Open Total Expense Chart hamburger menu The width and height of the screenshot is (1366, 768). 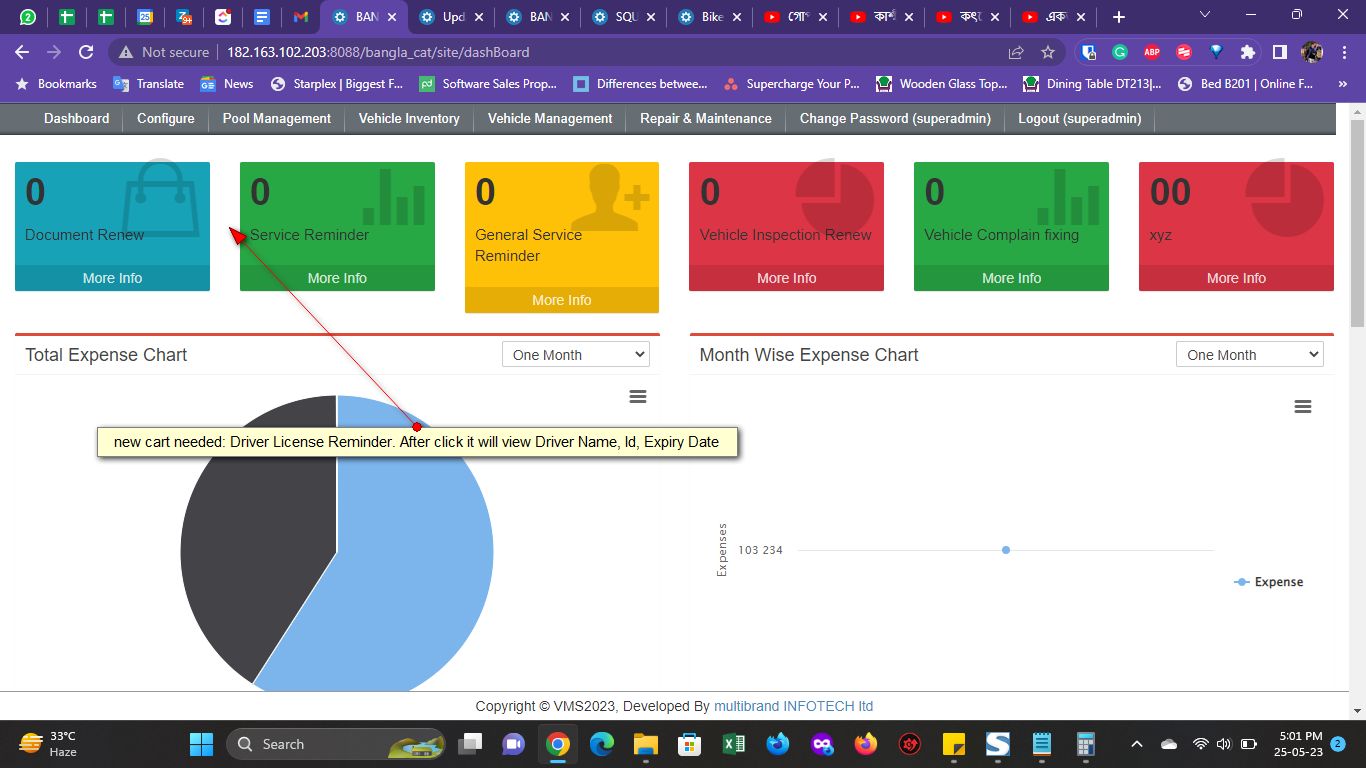tap(637, 397)
